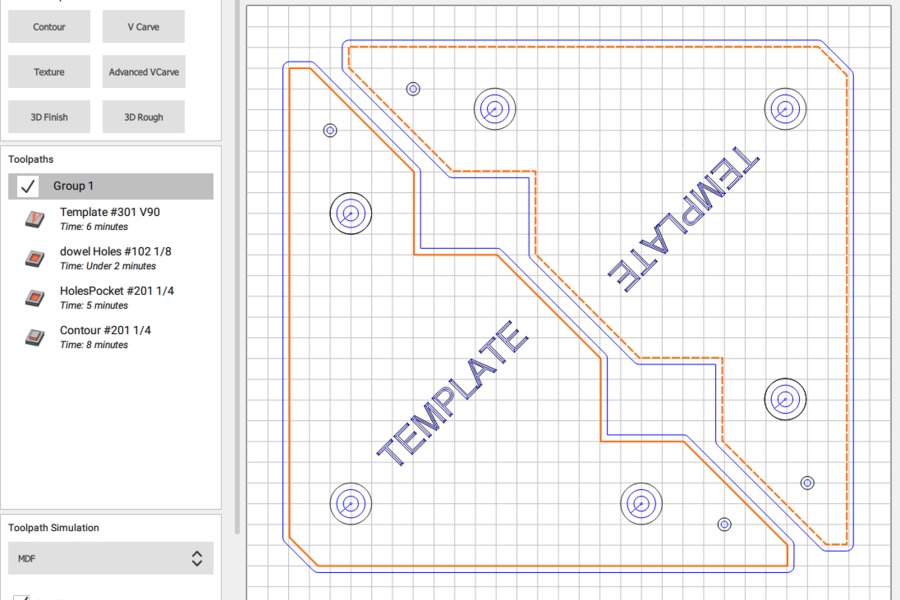Click the 'Time: 5 minutes' text
Viewport: 900px width, 600px height.
[94, 305]
